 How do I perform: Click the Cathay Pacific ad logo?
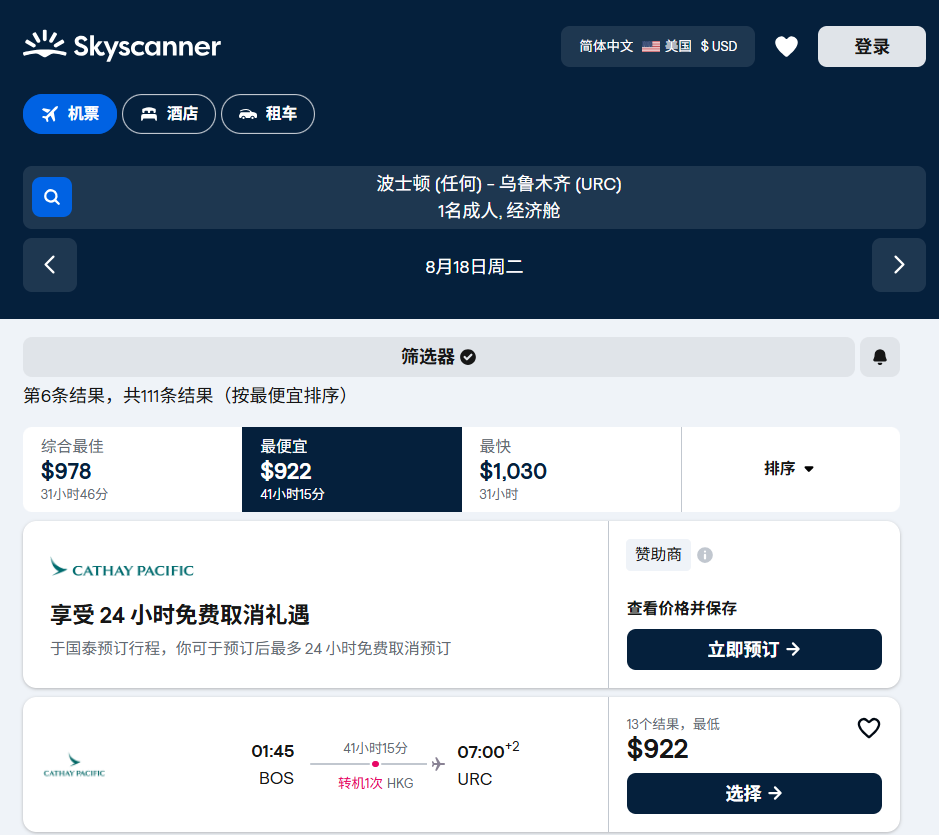pyautogui.click(x=122, y=569)
